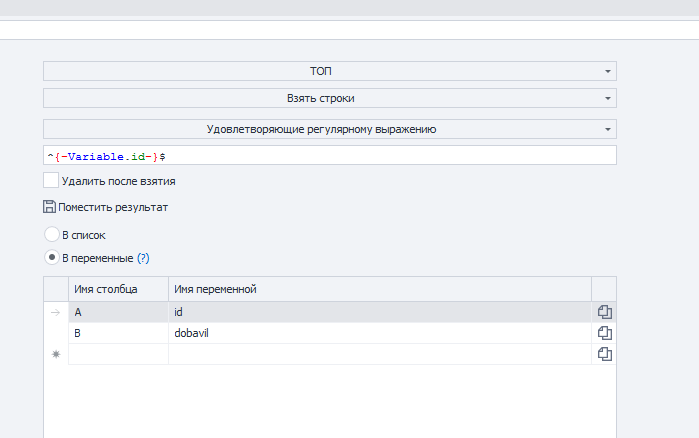Open the ТОП dropdown
This screenshot has width=699, height=438.
pyautogui.click(x=329, y=71)
